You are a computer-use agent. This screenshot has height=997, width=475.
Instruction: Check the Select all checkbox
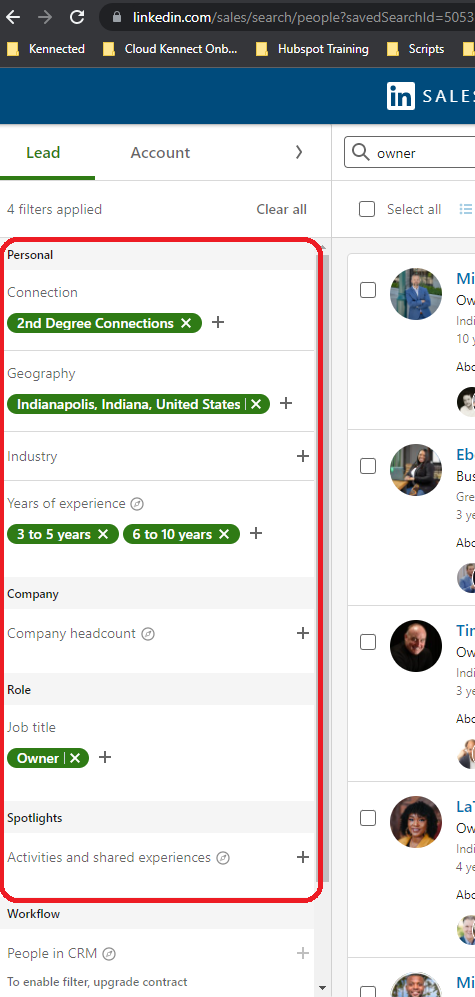click(x=367, y=209)
